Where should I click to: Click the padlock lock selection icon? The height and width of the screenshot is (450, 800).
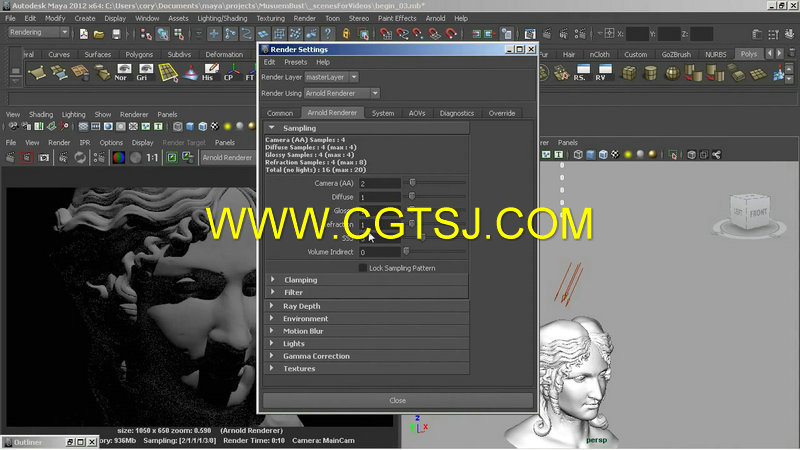click(x=346, y=34)
